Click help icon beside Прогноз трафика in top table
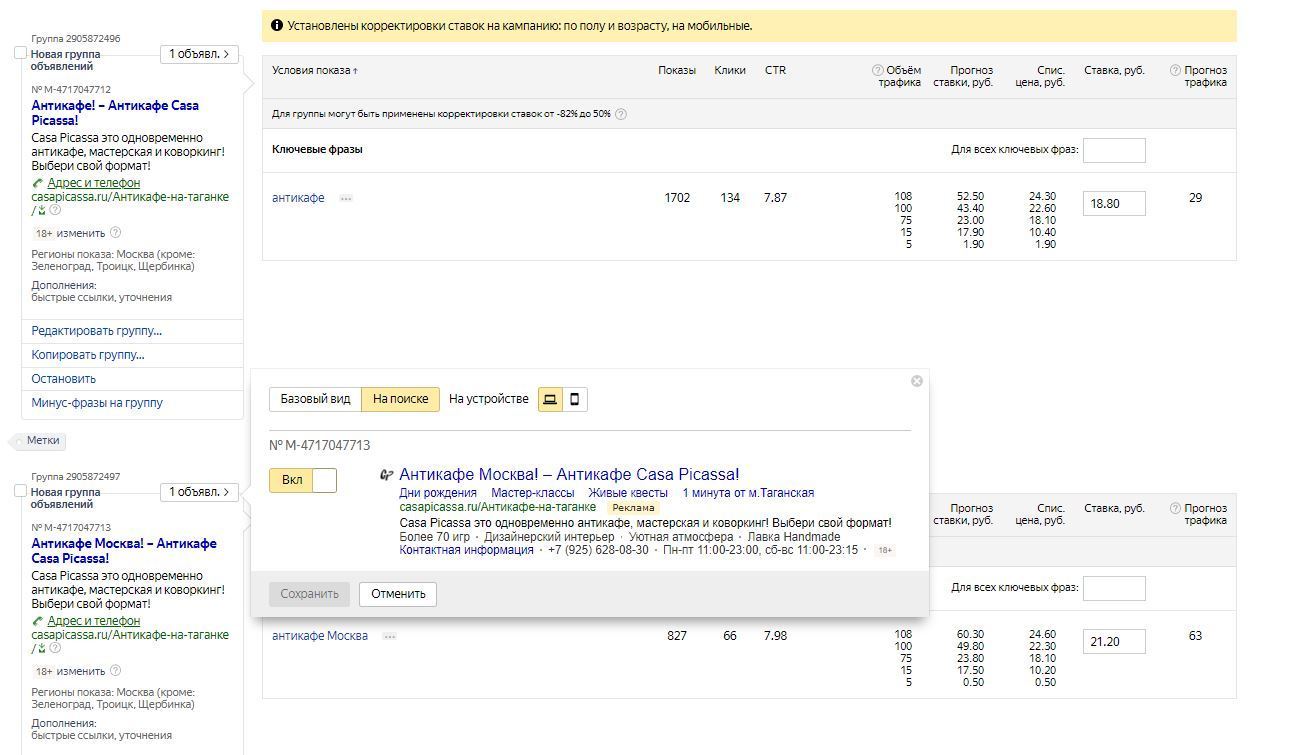 pos(1176,70)
